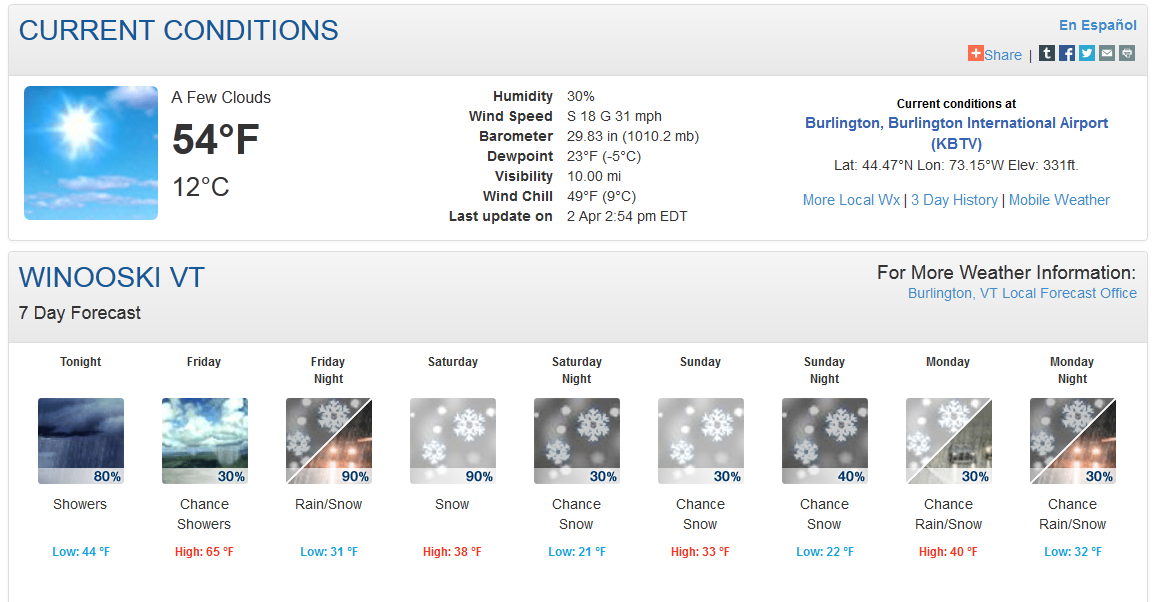Click the print page icon
Viewport: 1154px width, 602px height.
(x=1127, y=53)
